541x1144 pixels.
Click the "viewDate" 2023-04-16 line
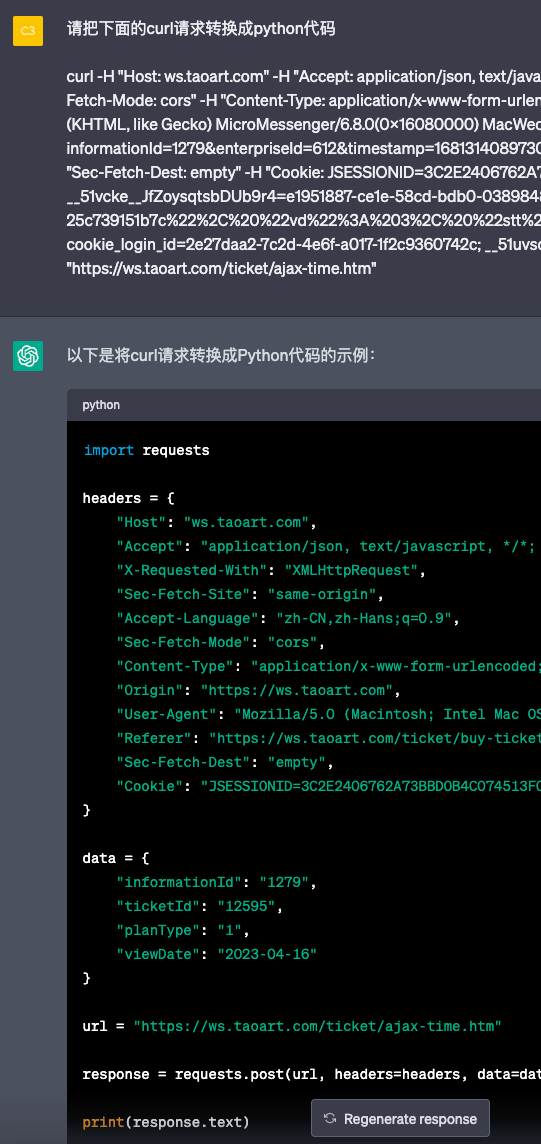point(217,954)
